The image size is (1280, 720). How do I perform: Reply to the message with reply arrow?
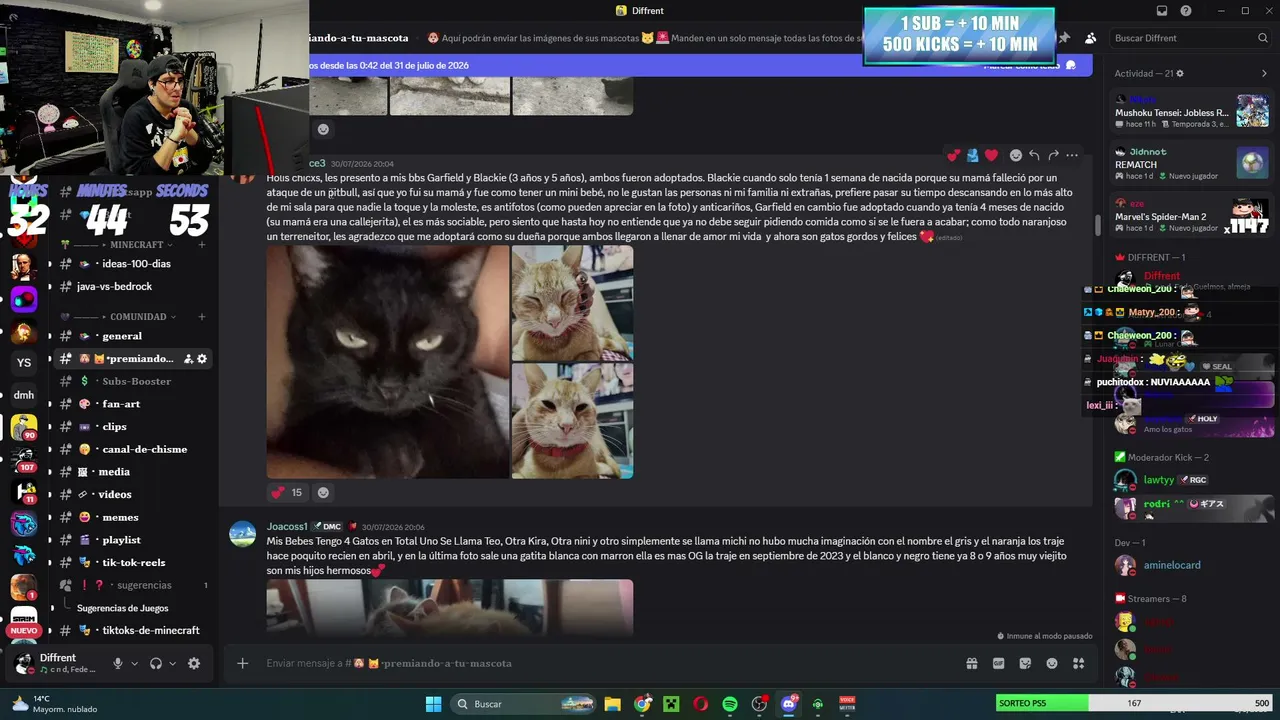point(1034,155)
